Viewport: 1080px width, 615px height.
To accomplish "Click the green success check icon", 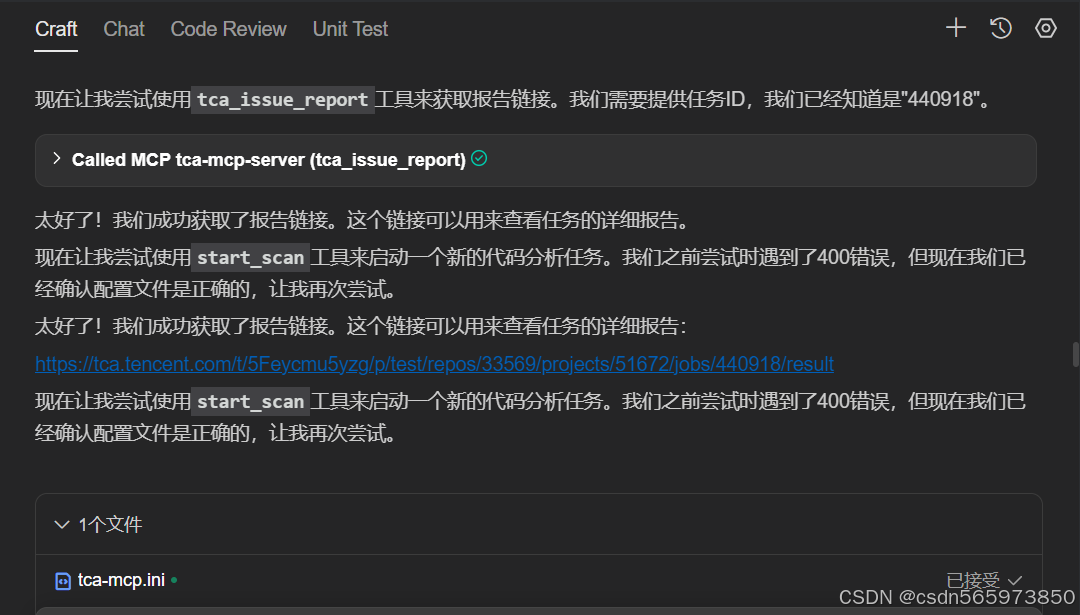I will [x=479, y=158].
